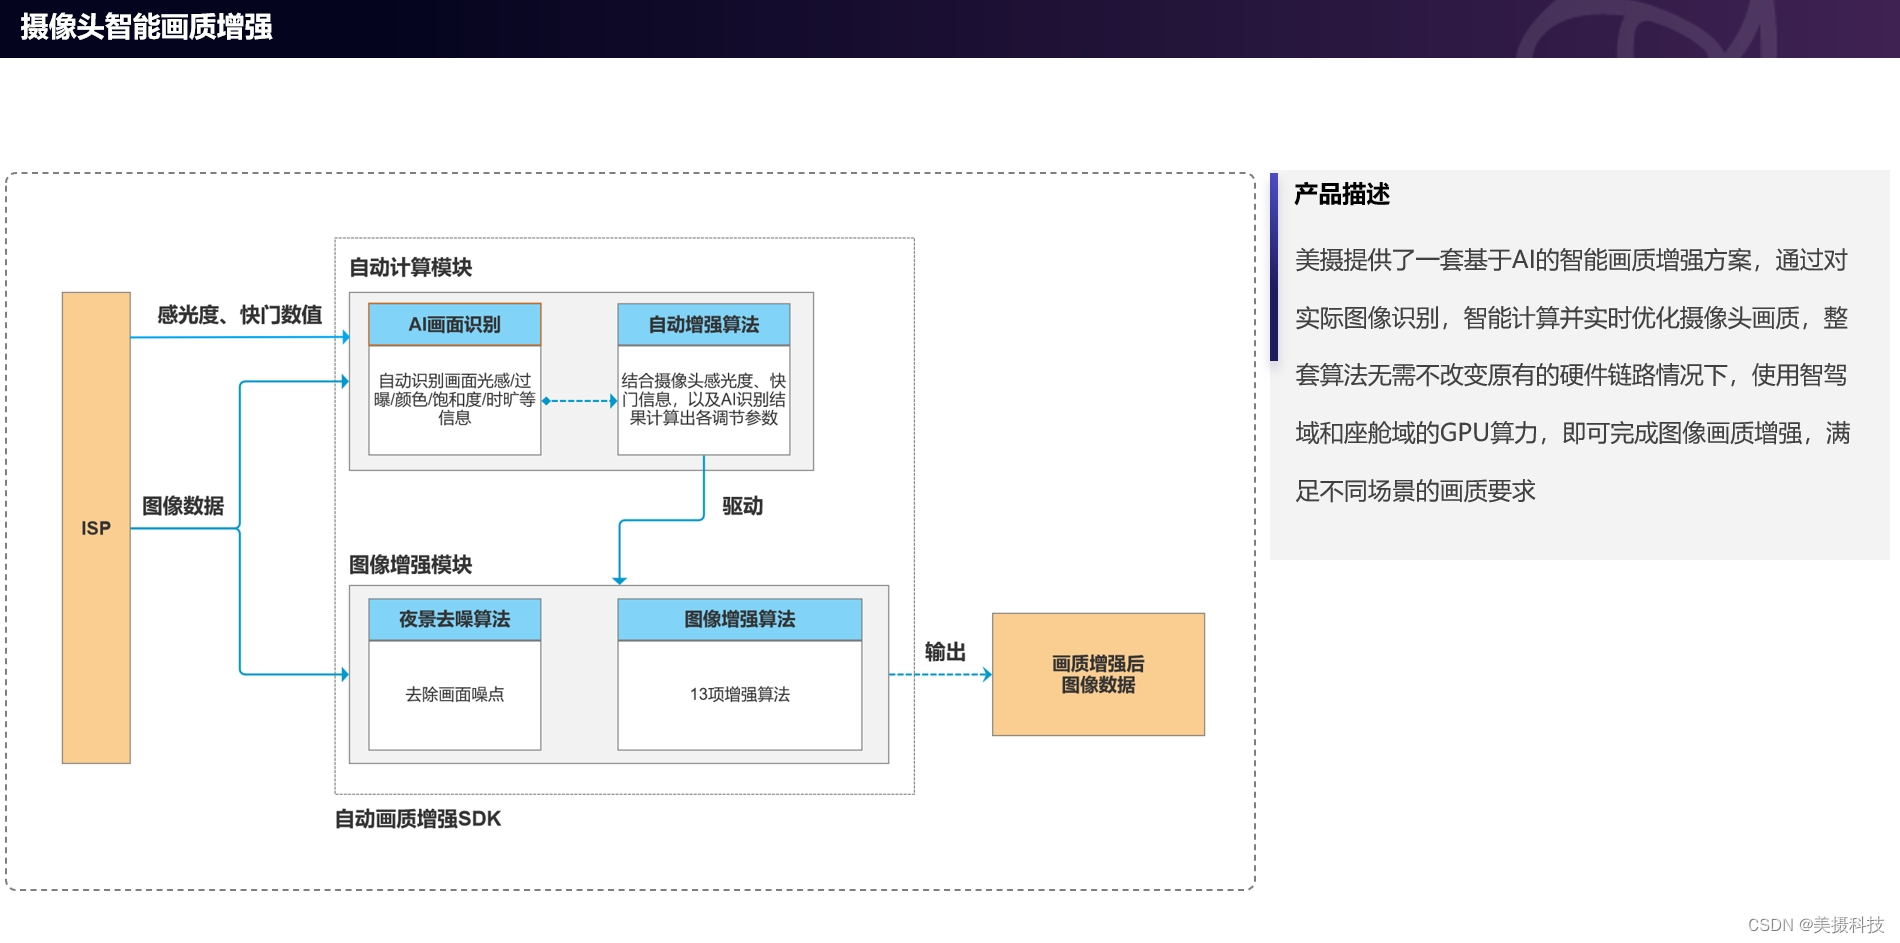Select the 图像增强算法 block
1900x943 pixels.
point(740,618)
